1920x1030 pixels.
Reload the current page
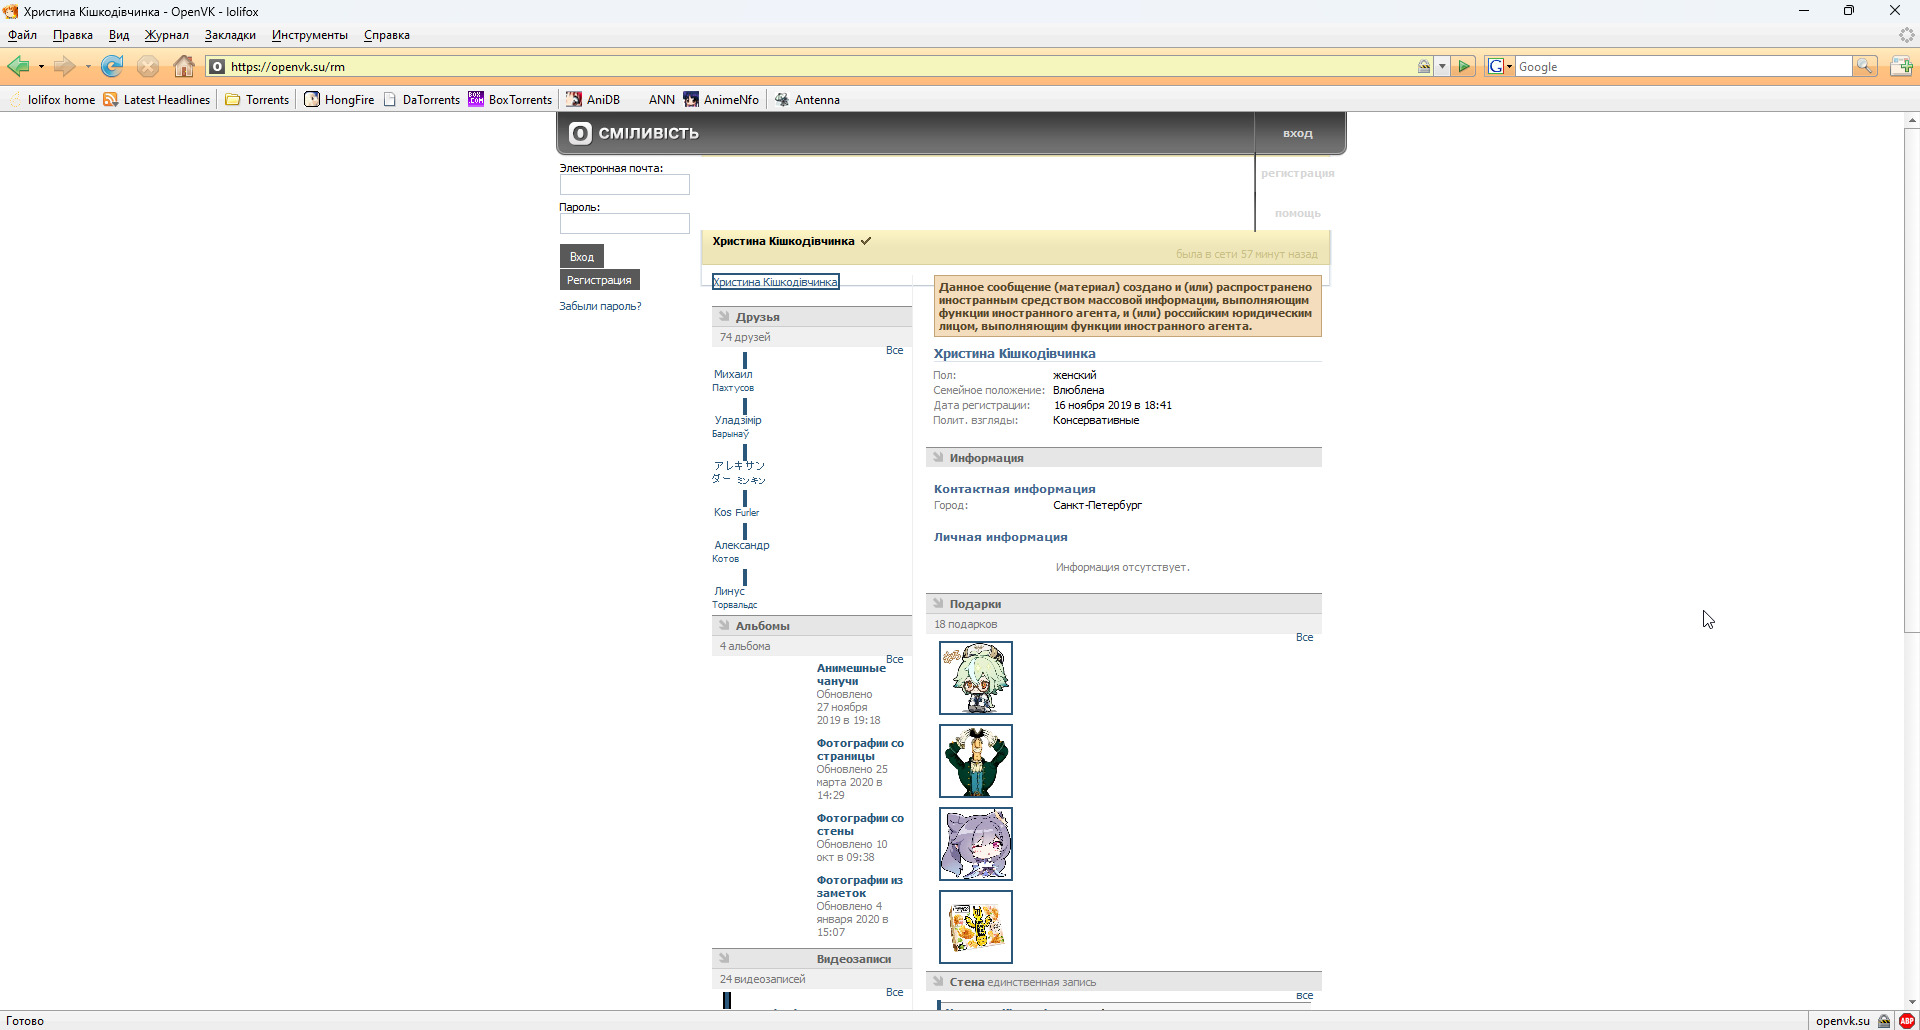pos(112,67)
